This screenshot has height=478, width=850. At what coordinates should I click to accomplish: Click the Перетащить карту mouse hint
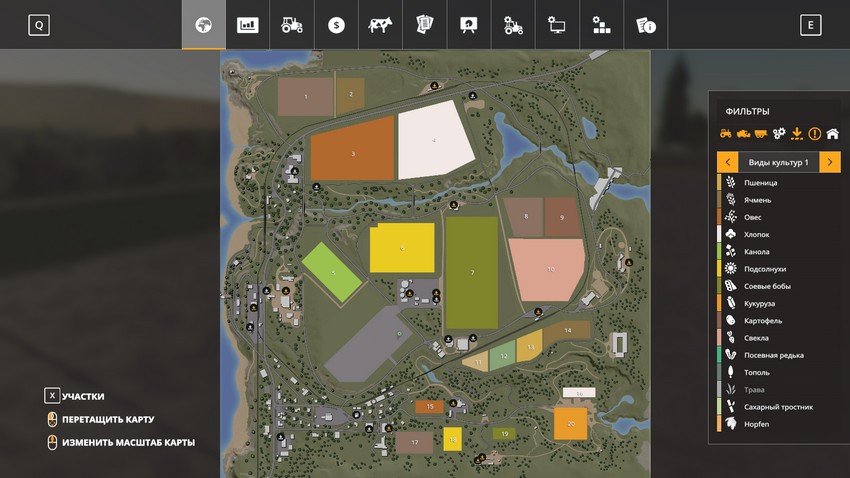[102, 419]
